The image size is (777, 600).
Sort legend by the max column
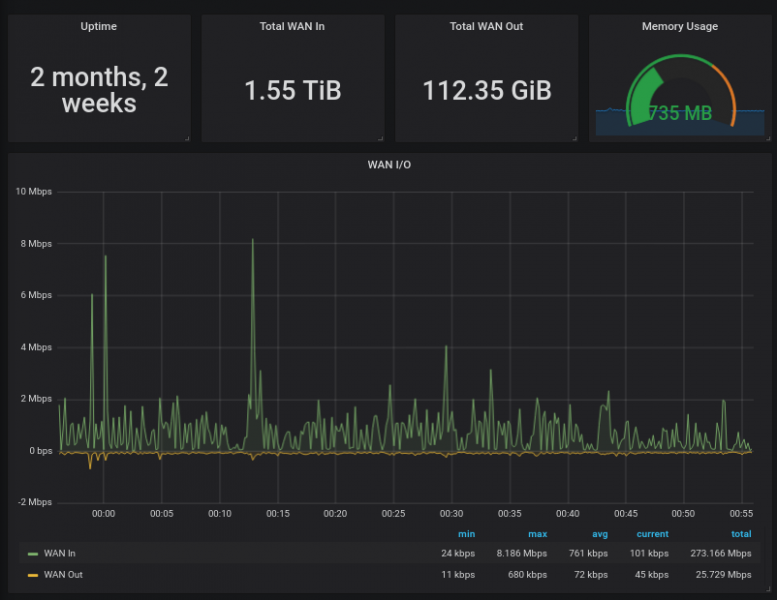pos(538,534)
